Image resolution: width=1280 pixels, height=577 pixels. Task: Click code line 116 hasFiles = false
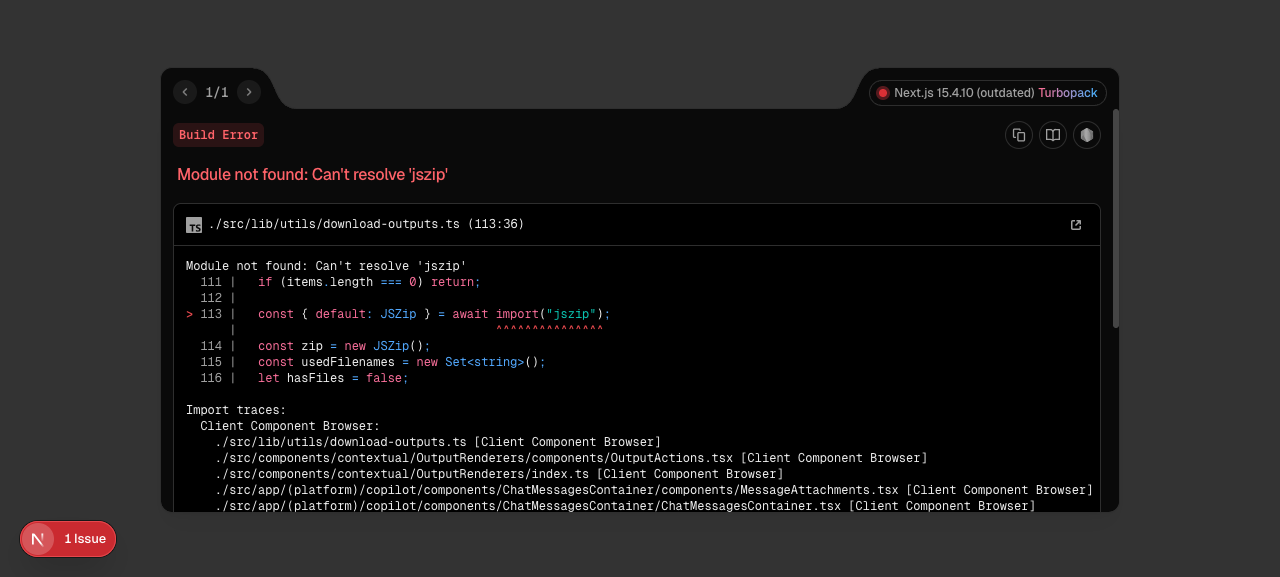(305, 378)
